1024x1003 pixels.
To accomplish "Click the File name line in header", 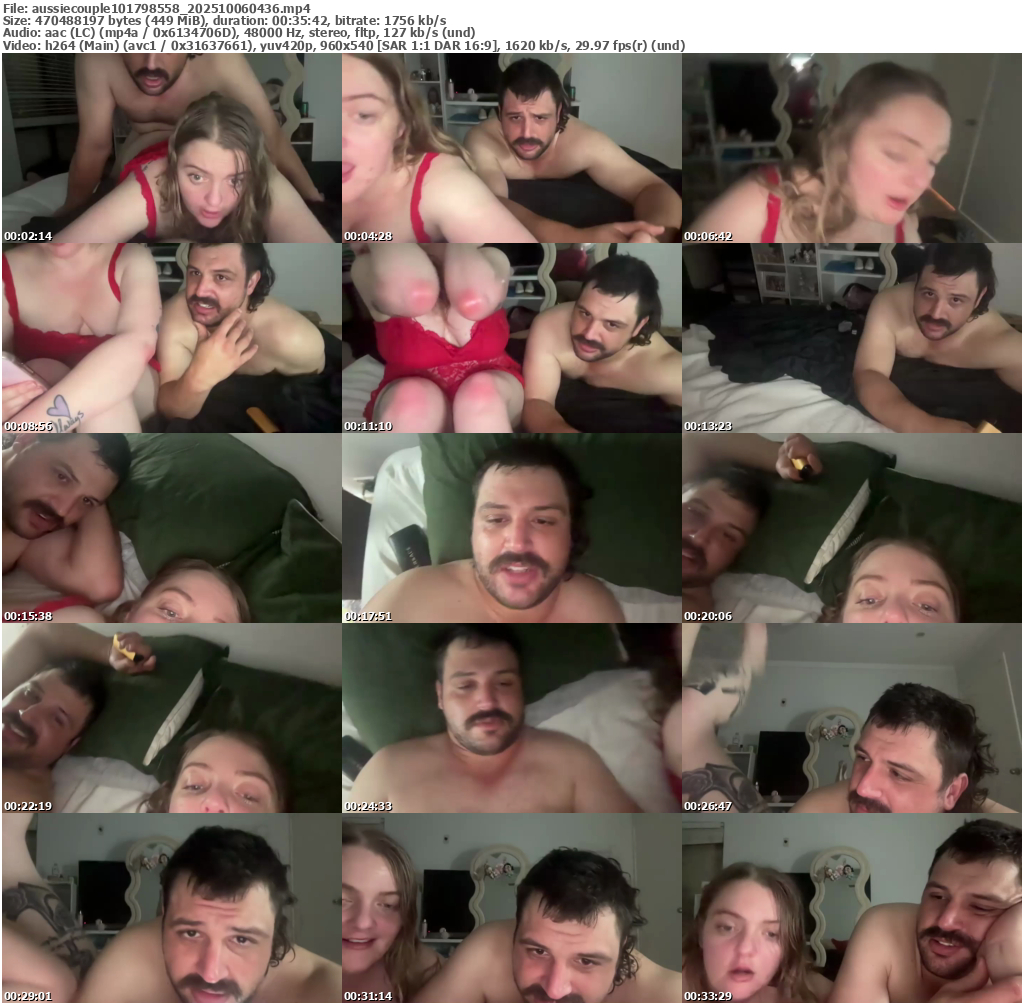I will click(x=156, y=7).
